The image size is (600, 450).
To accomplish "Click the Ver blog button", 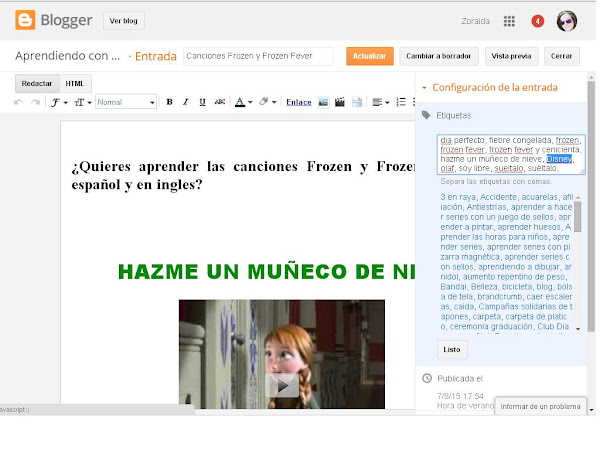I will (123, 21).
